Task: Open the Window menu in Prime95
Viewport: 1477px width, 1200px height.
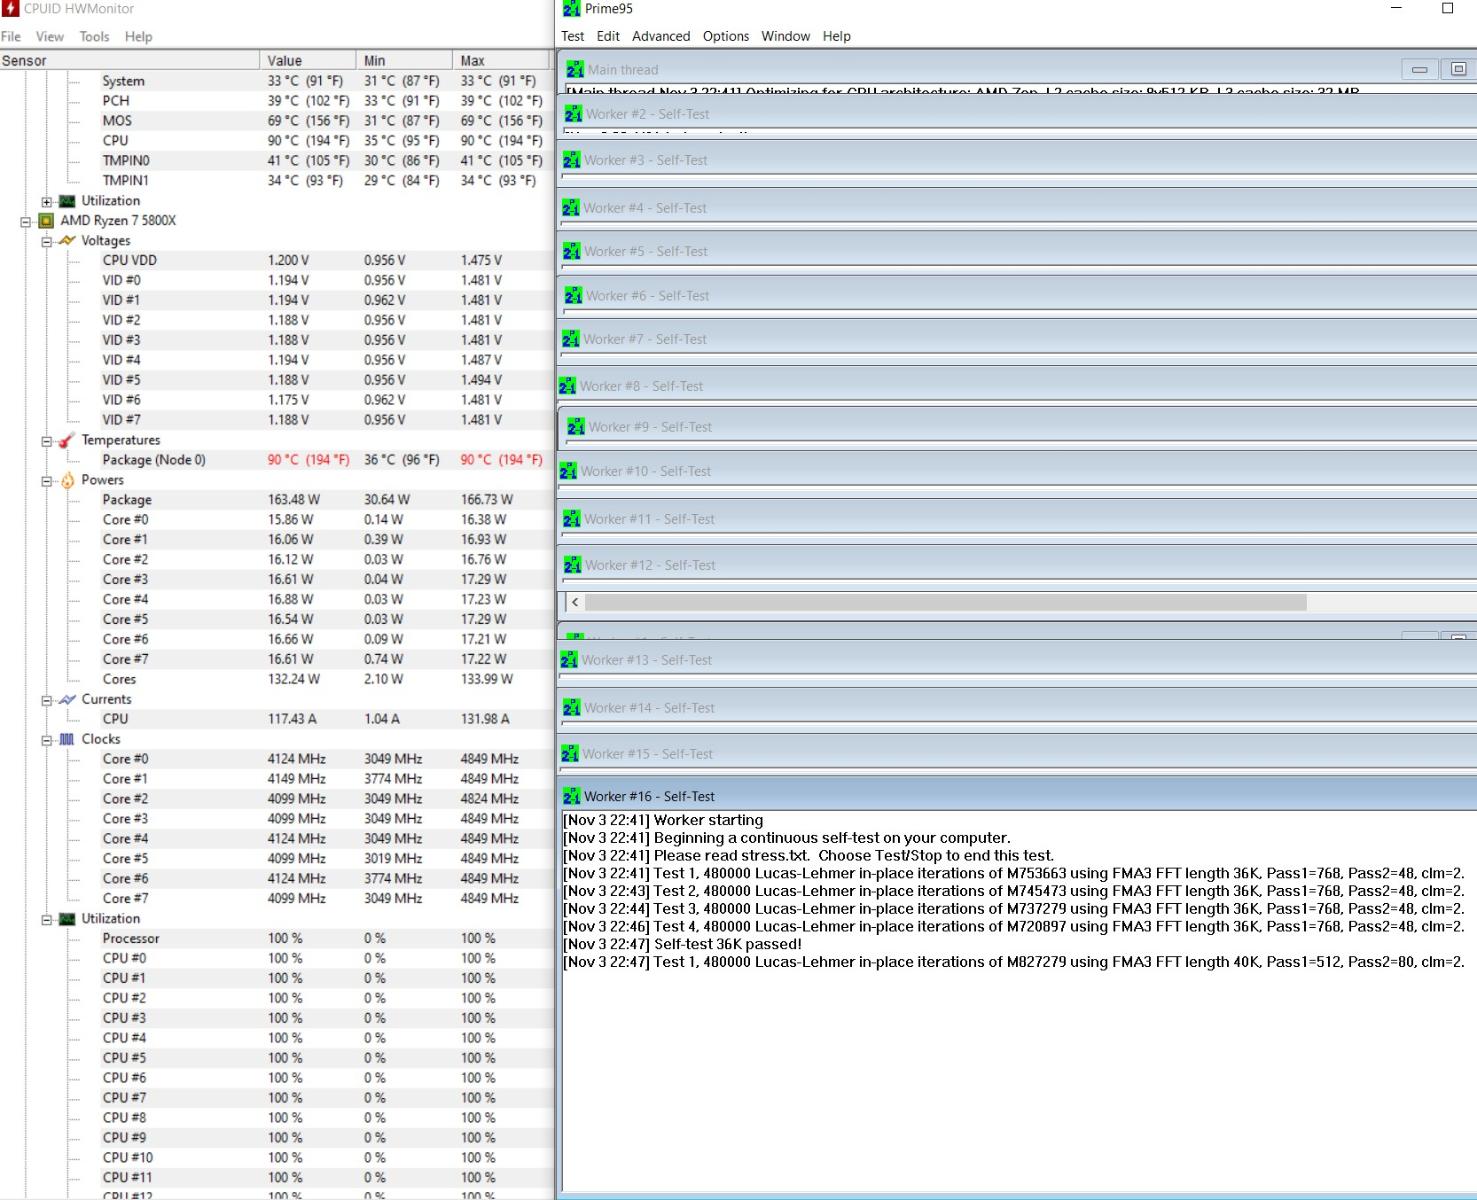Action: [786, 36]
